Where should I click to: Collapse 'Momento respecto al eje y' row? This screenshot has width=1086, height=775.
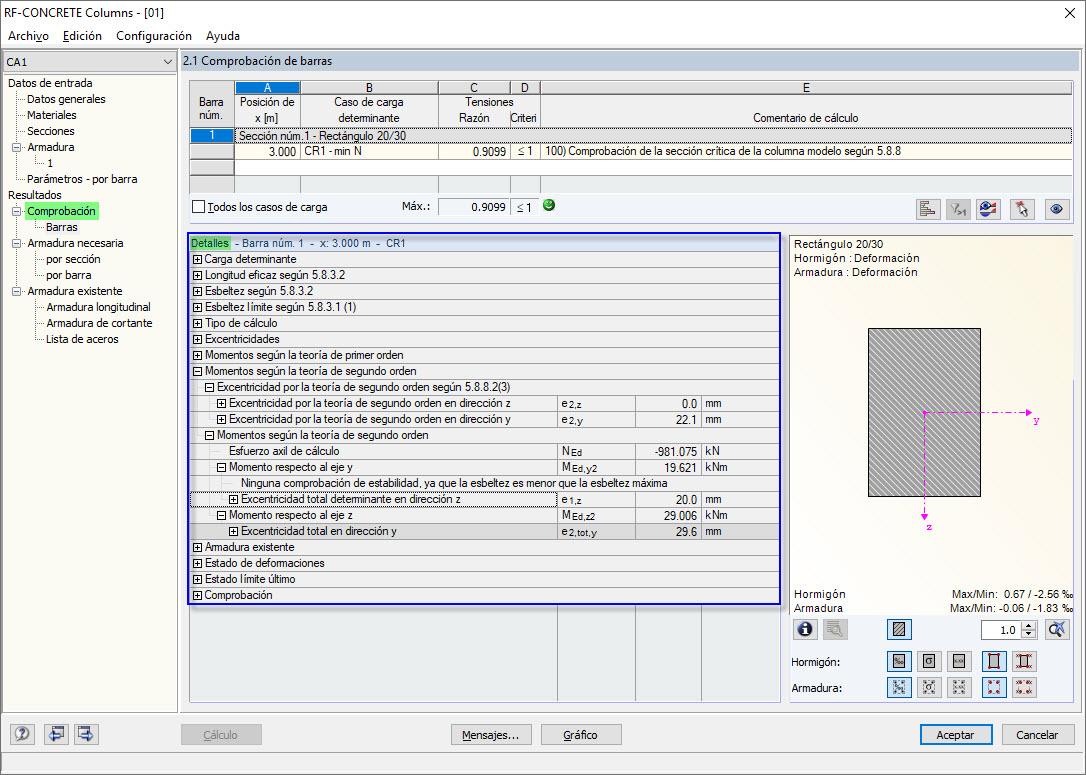coord(222,467)
